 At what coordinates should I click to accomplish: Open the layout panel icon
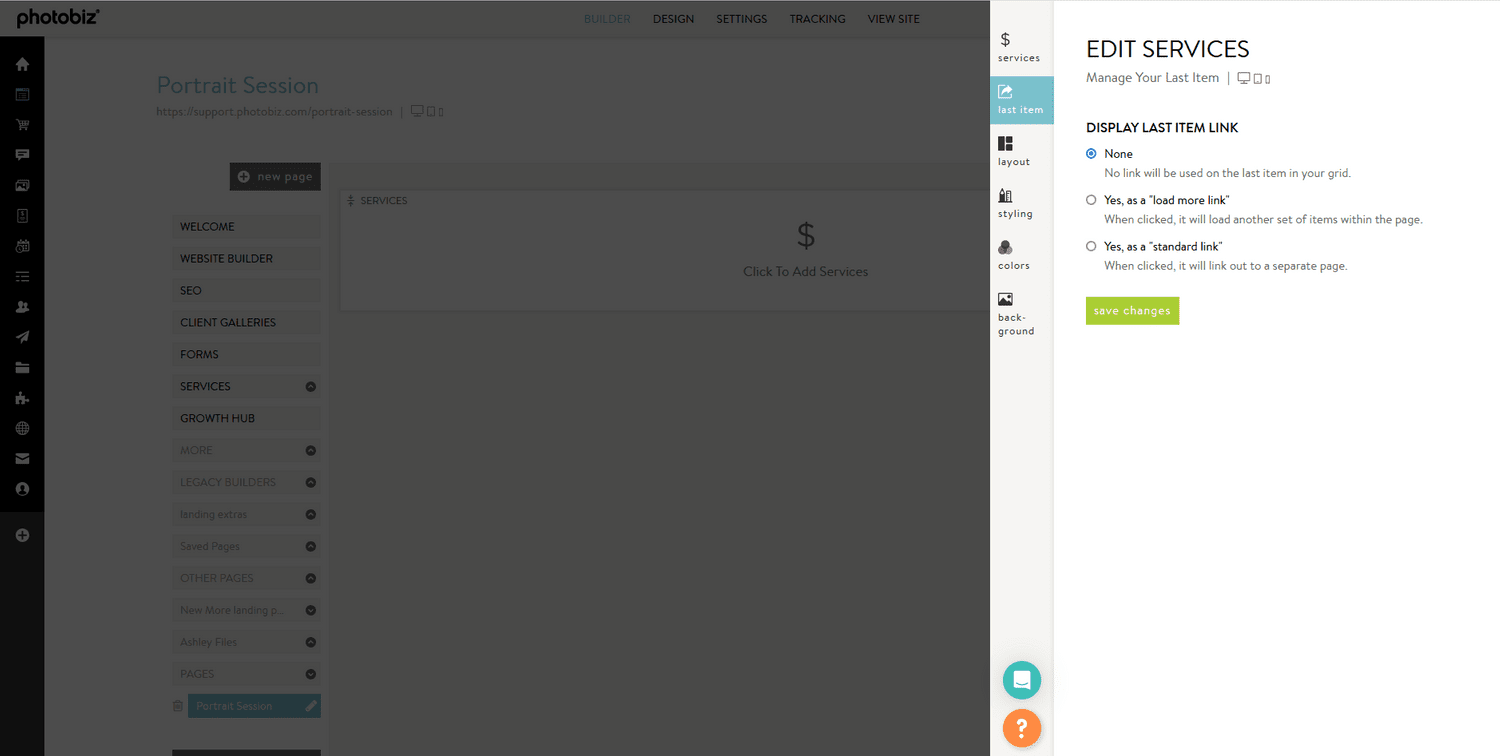[1013, 151]
